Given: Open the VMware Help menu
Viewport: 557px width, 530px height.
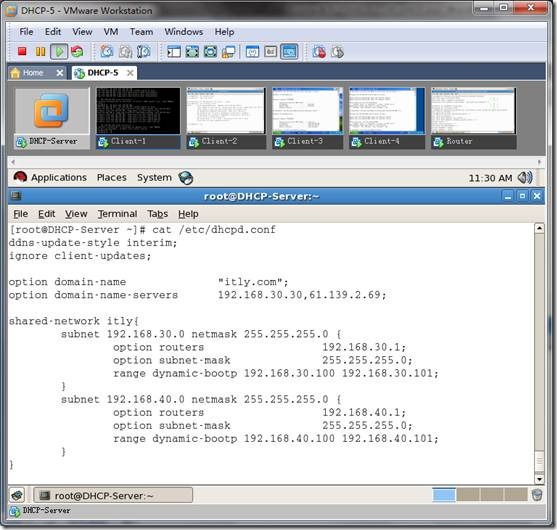Looking at the screenshot, I should coord(224,32).
